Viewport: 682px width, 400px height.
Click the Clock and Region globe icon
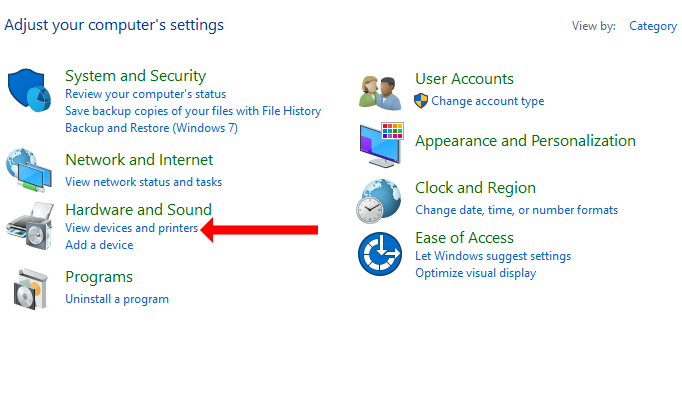[378, 201]
